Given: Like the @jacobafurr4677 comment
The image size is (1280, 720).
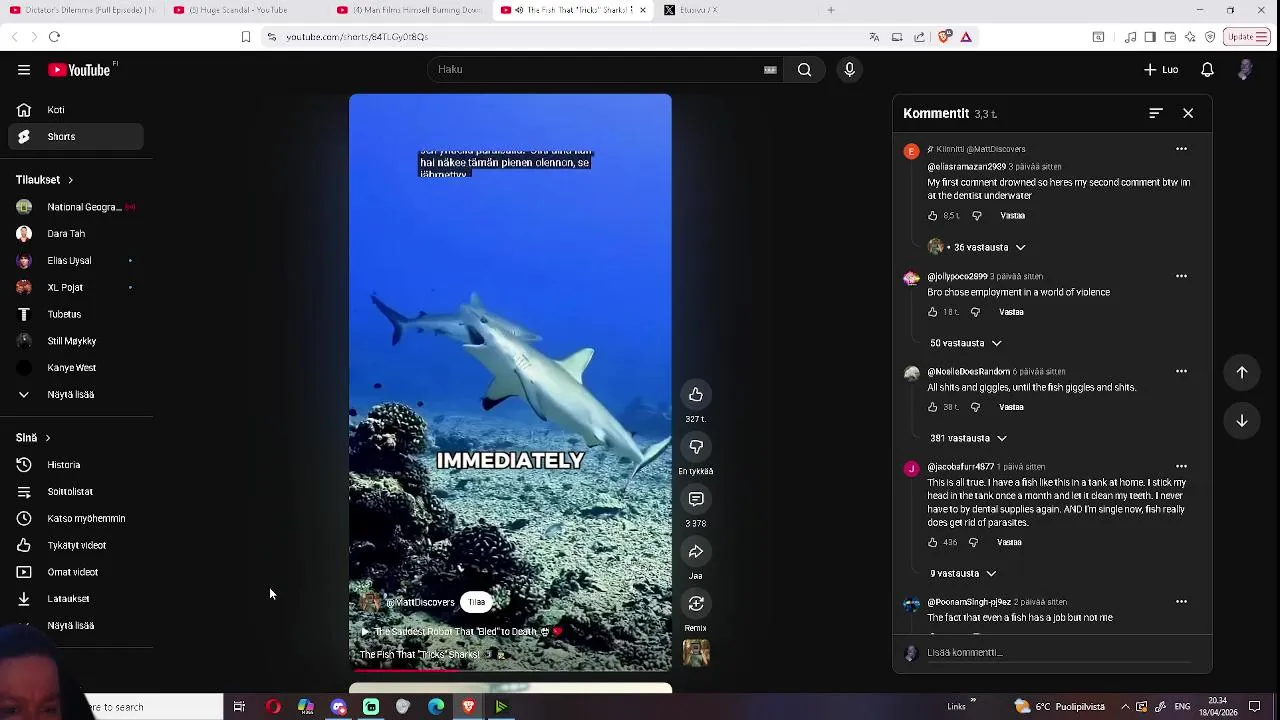Looking at the screenshot, I should (x=933, y=542).
